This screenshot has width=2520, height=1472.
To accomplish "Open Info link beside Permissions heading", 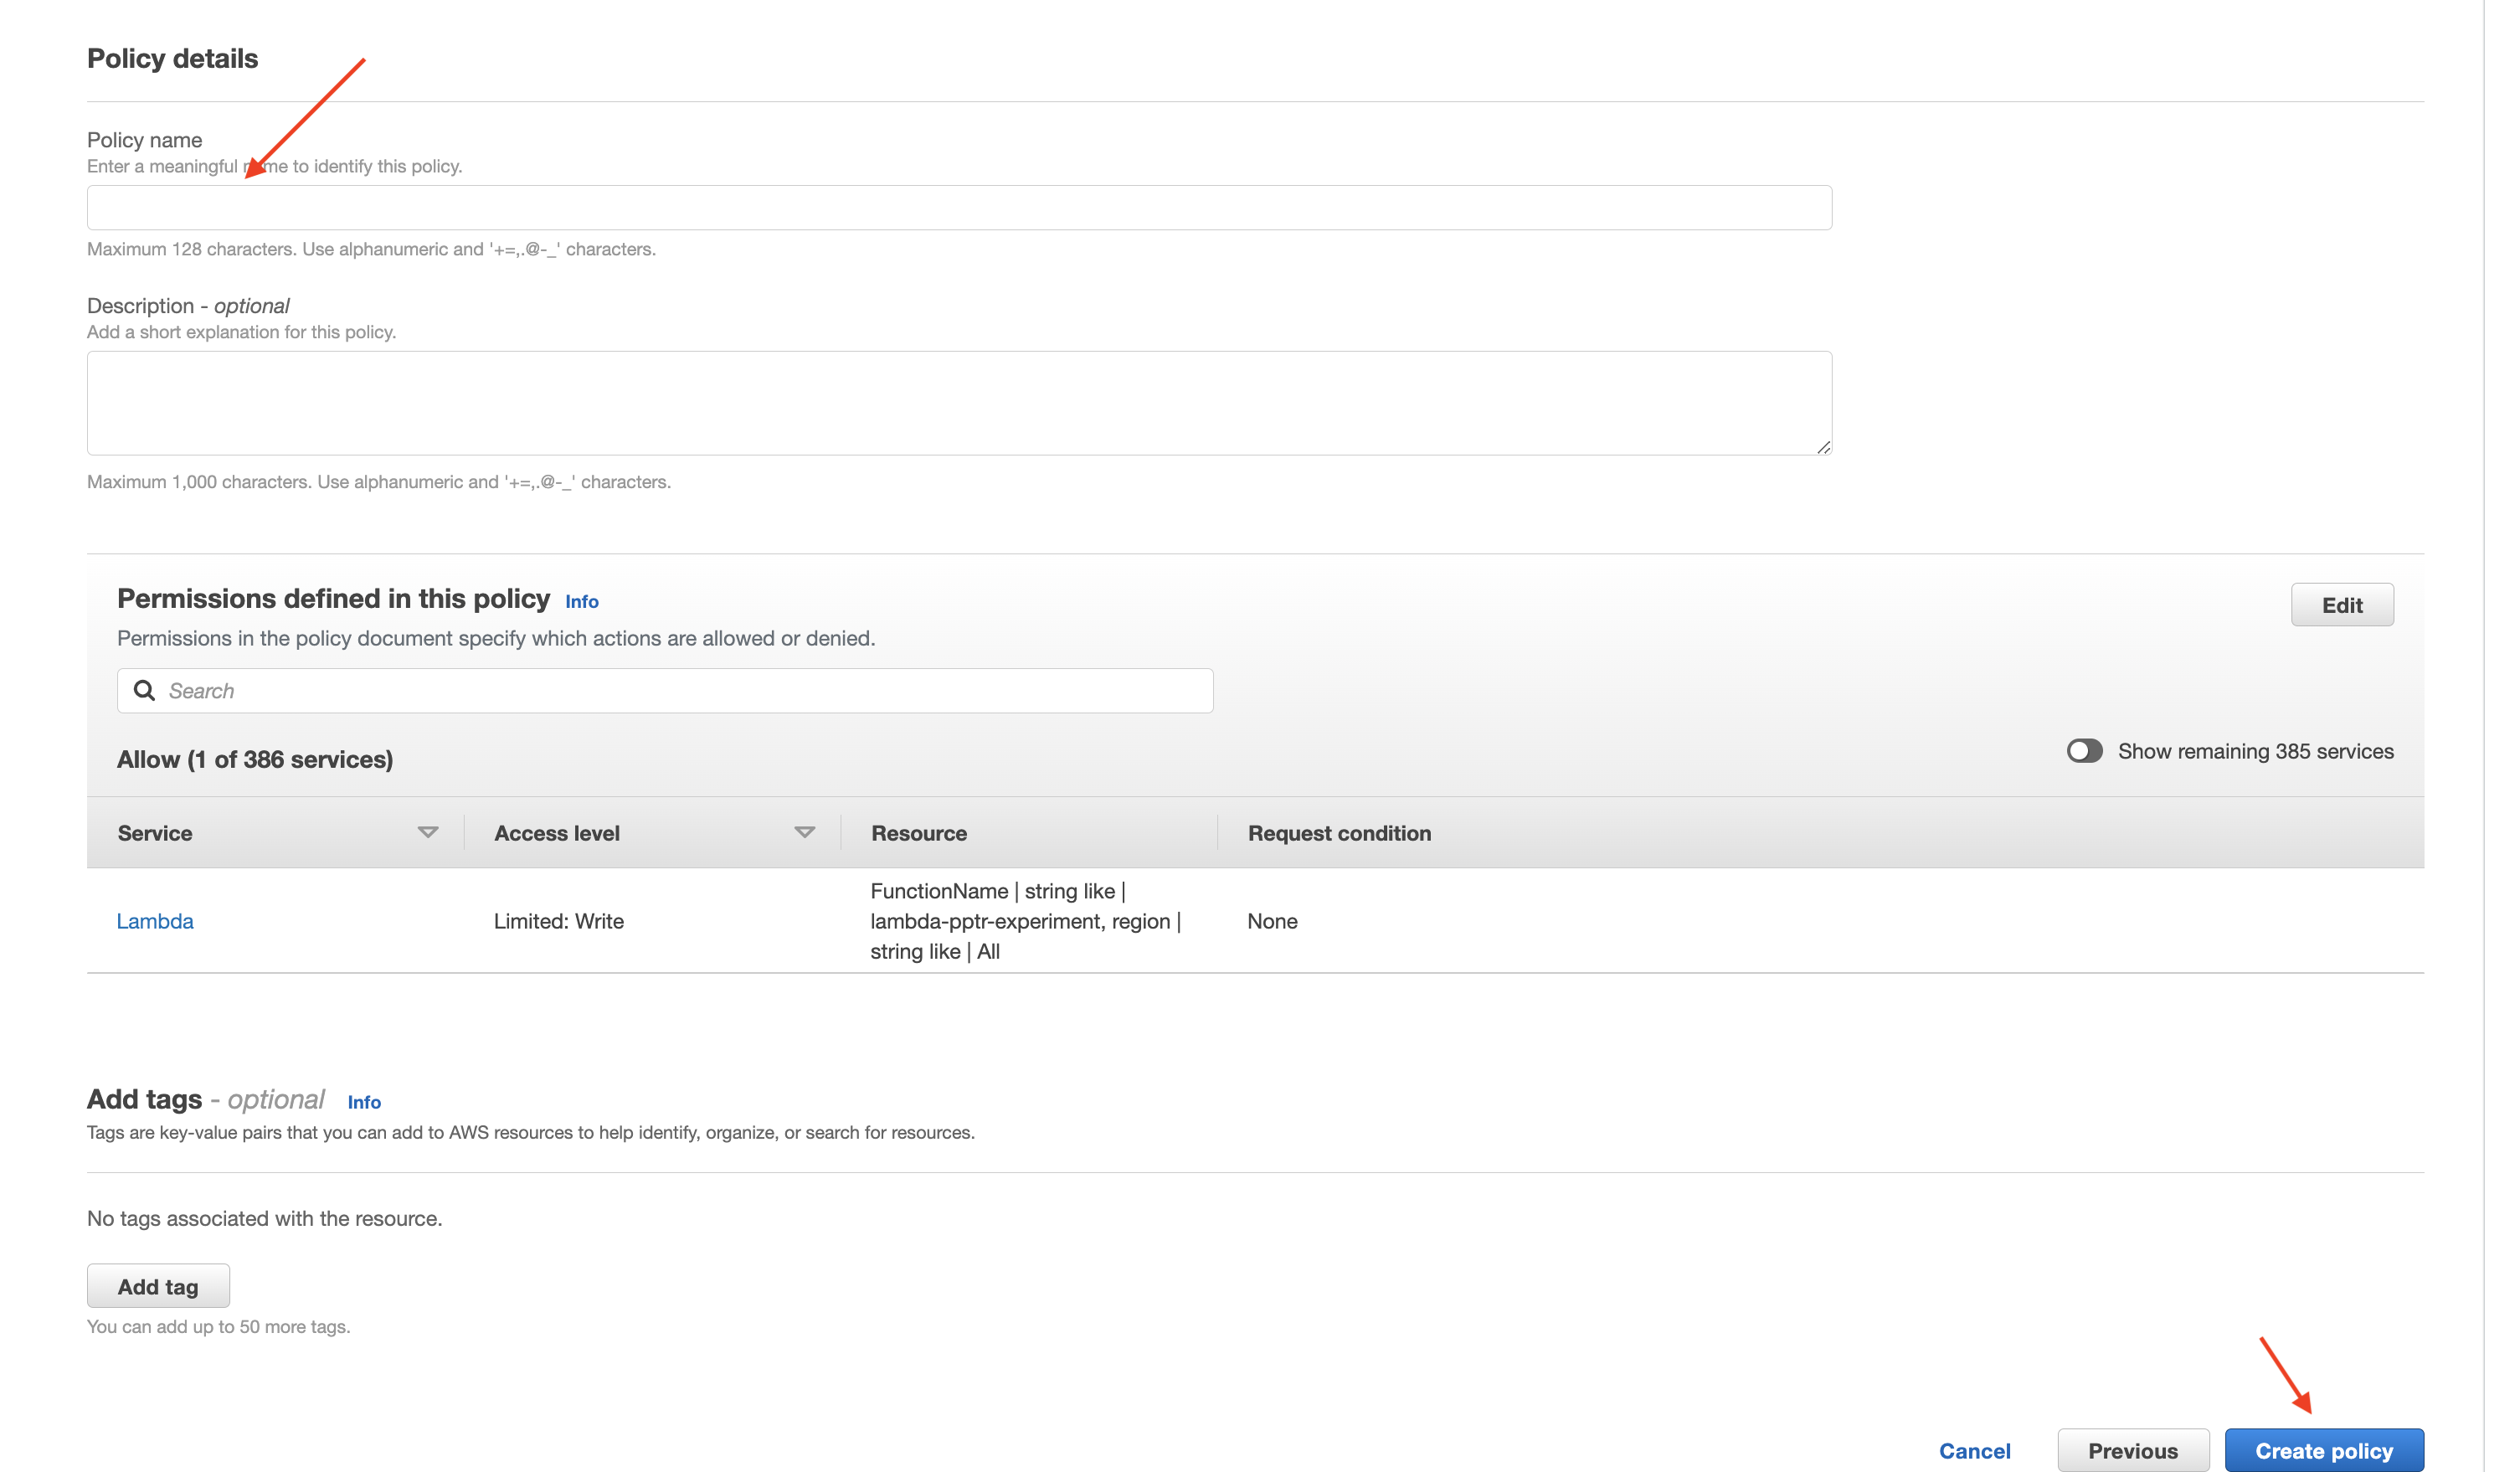I will [x=581, y=601].
